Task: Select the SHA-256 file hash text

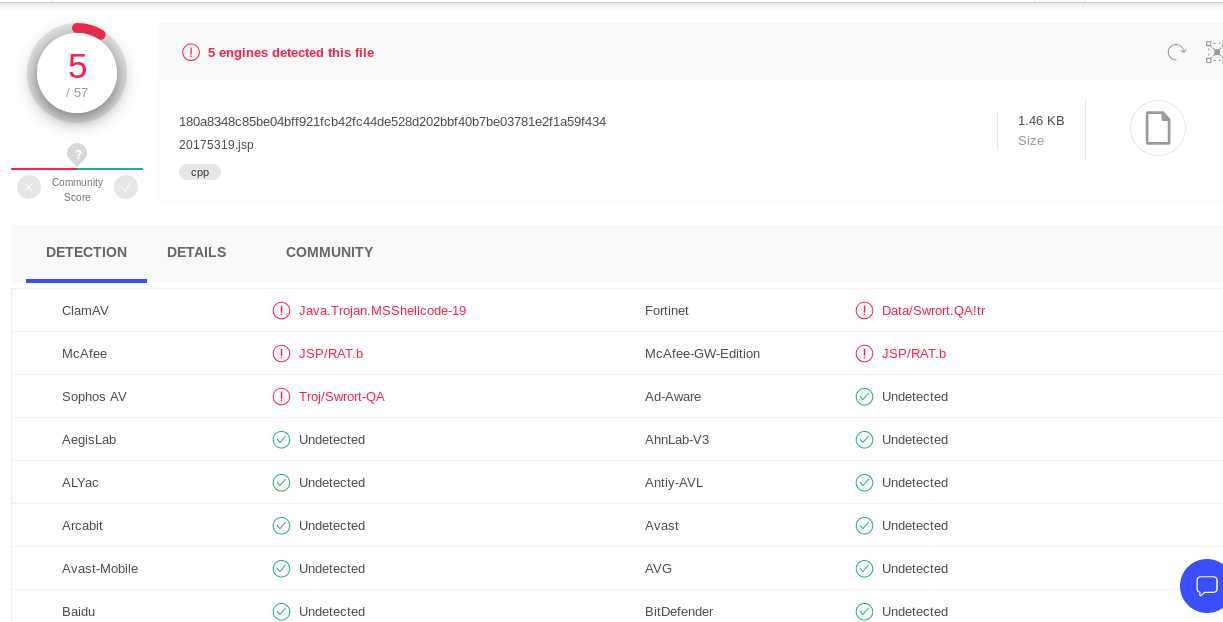Action: (392, 122)
